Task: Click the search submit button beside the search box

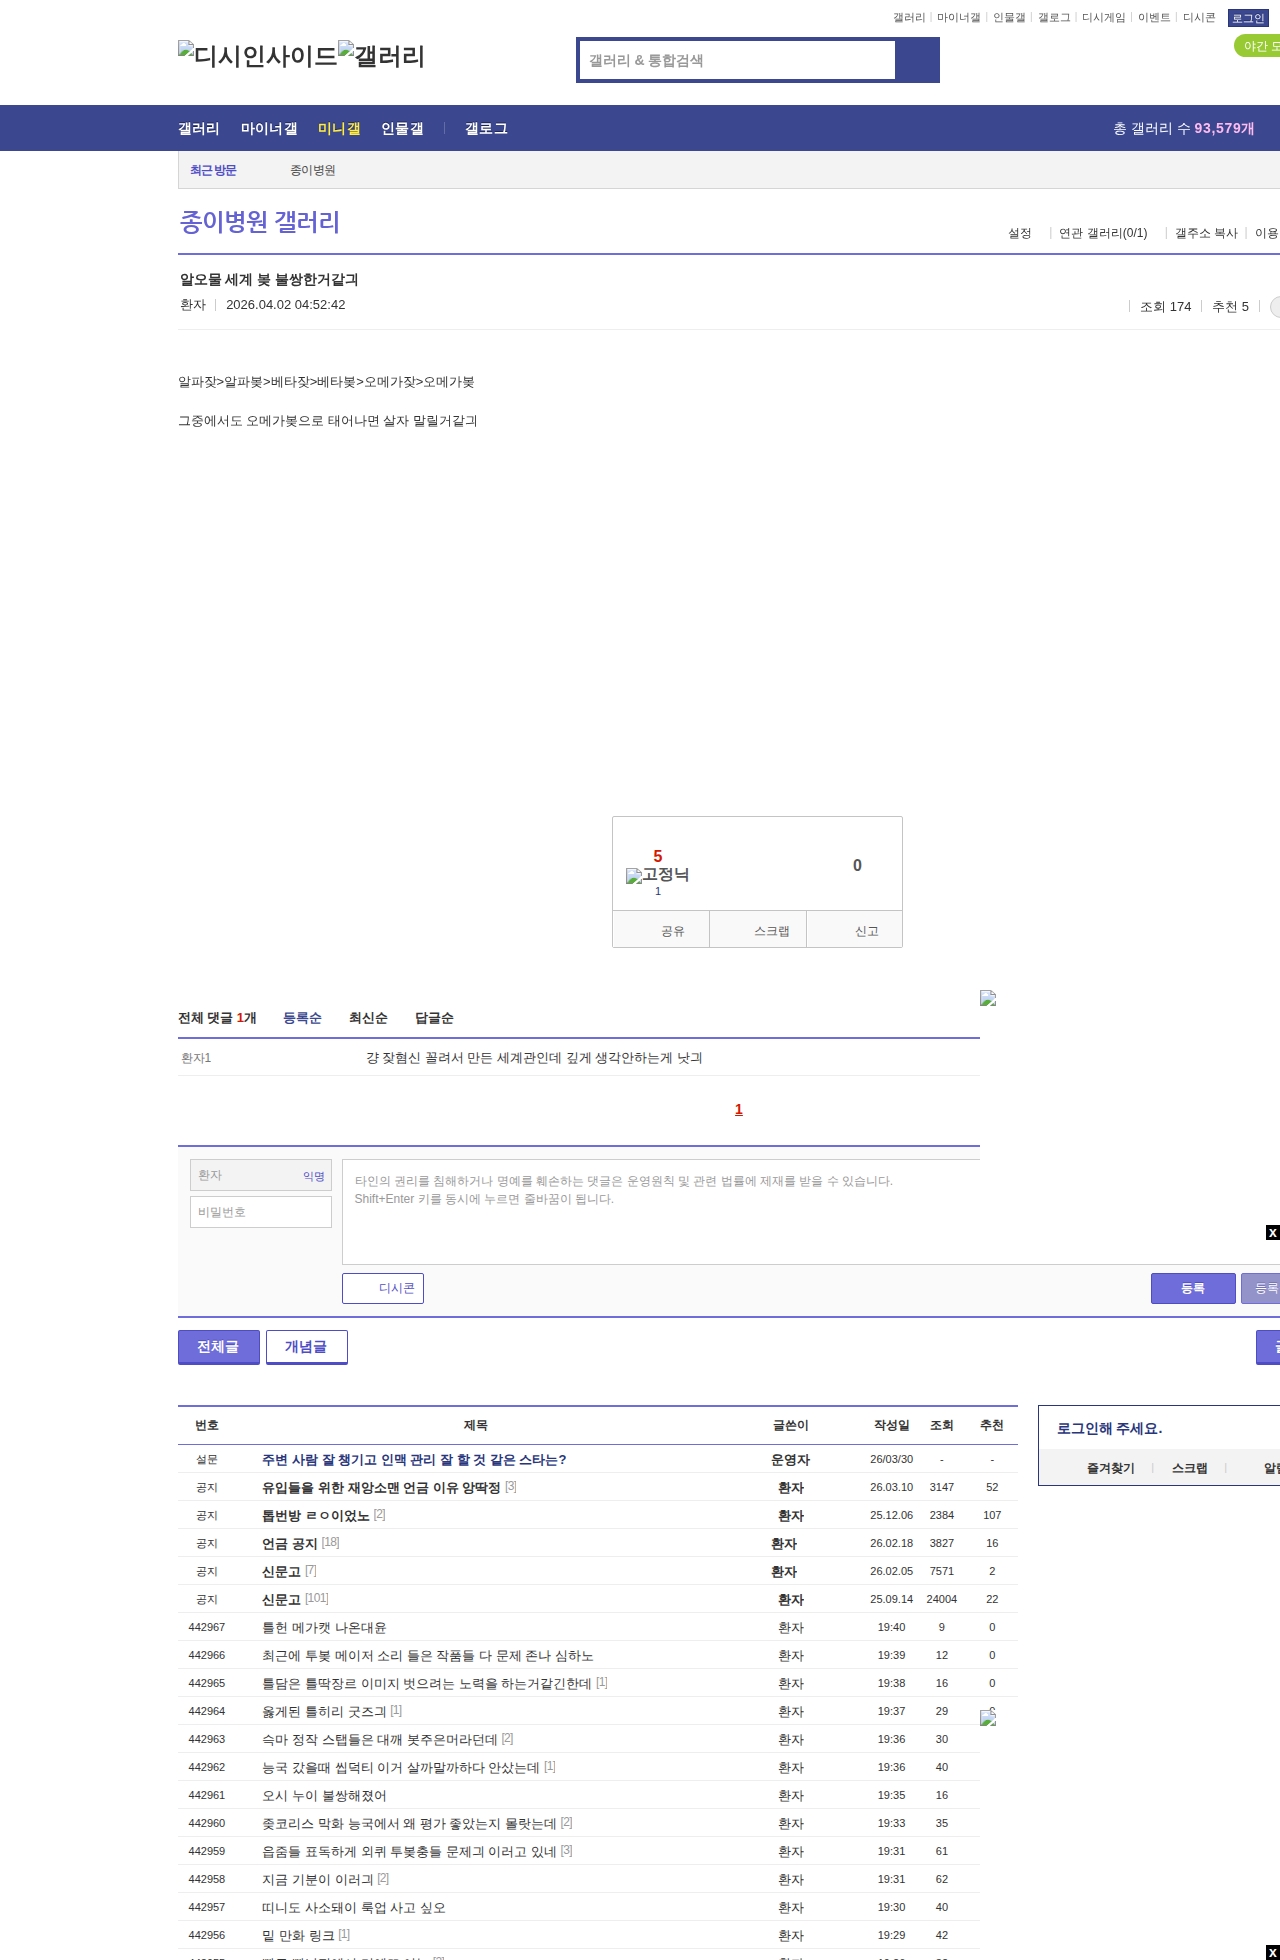Action: [x=917, y=60]
